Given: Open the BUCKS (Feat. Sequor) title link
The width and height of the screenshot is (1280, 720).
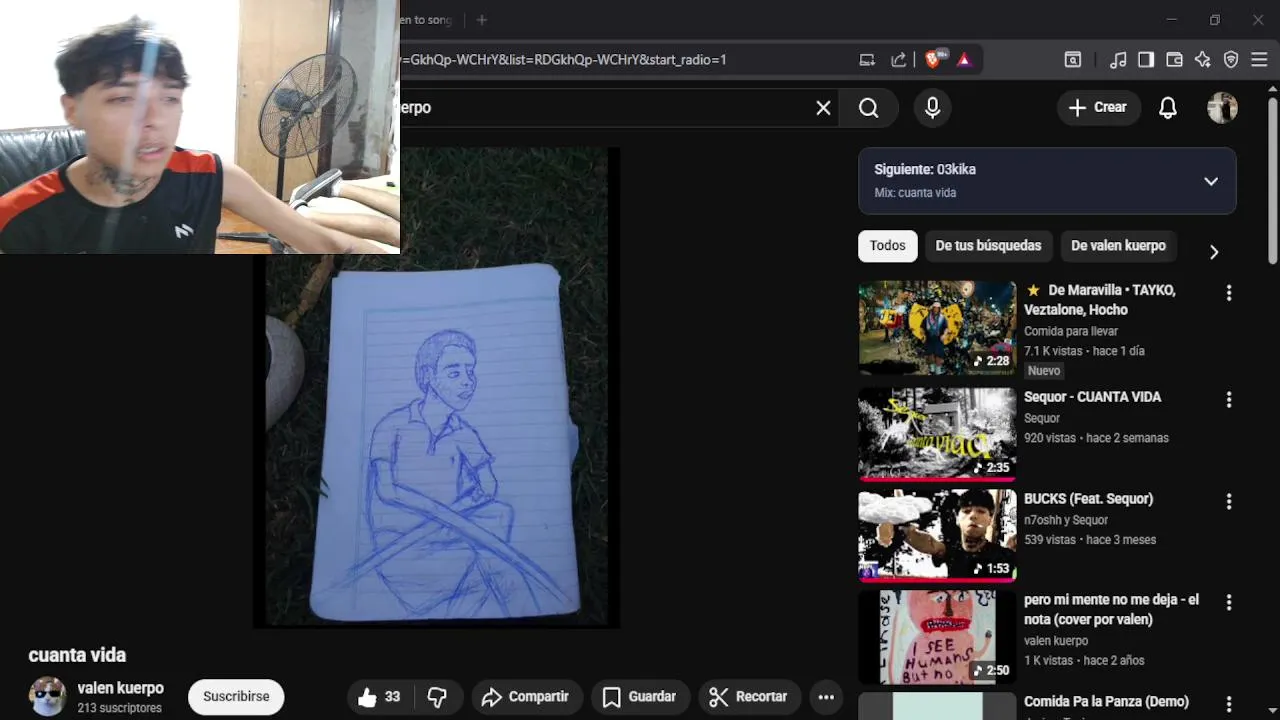Looking at the screenshot, I should [x=1088, y=499].
